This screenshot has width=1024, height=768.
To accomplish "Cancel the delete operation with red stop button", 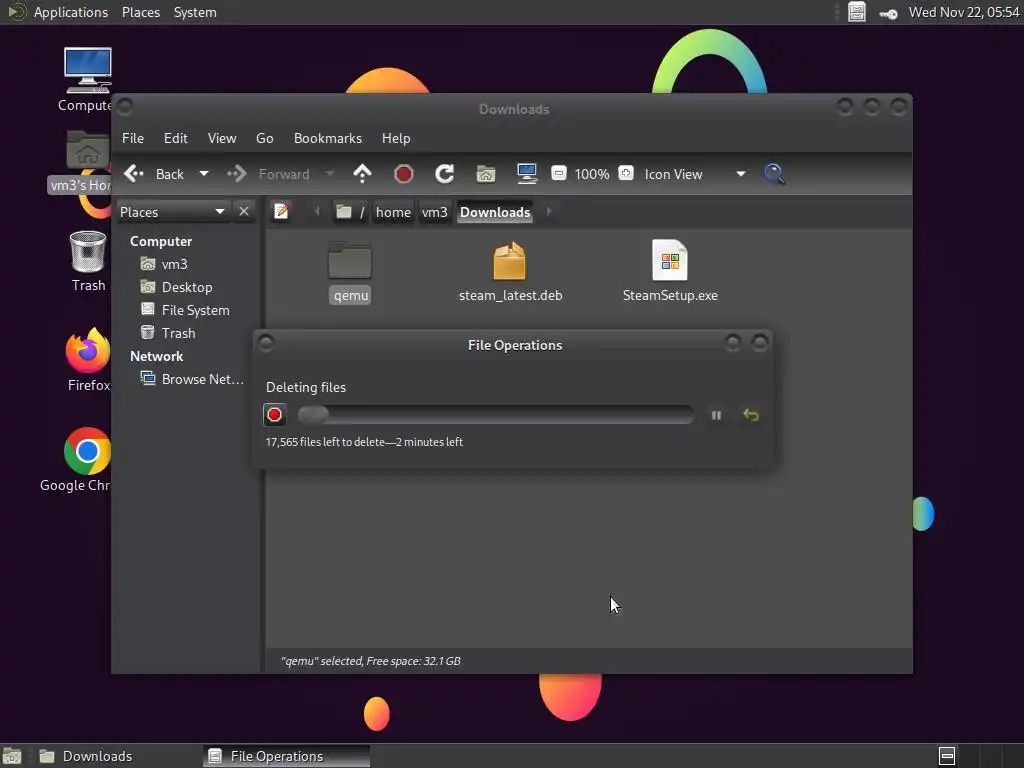I will click(275, 415).
